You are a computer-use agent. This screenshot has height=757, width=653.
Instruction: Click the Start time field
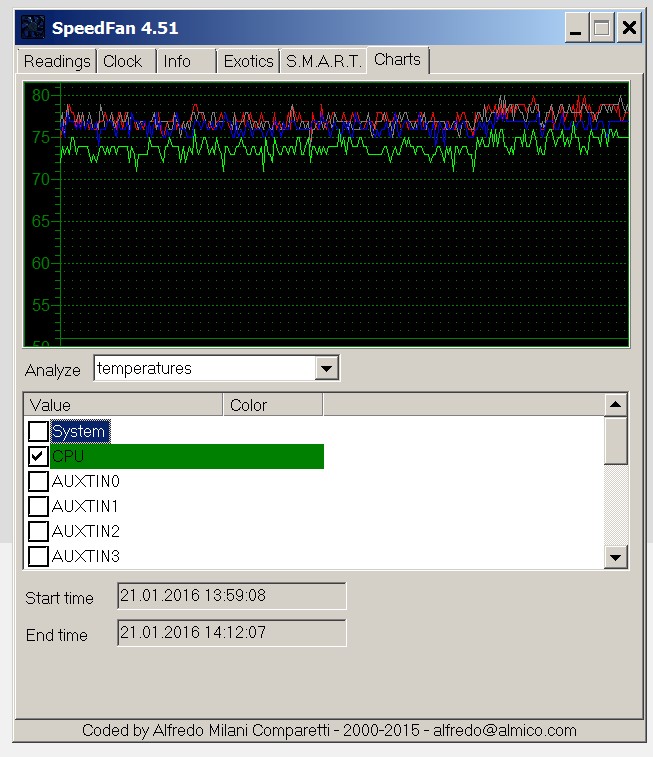pos(232,596)
